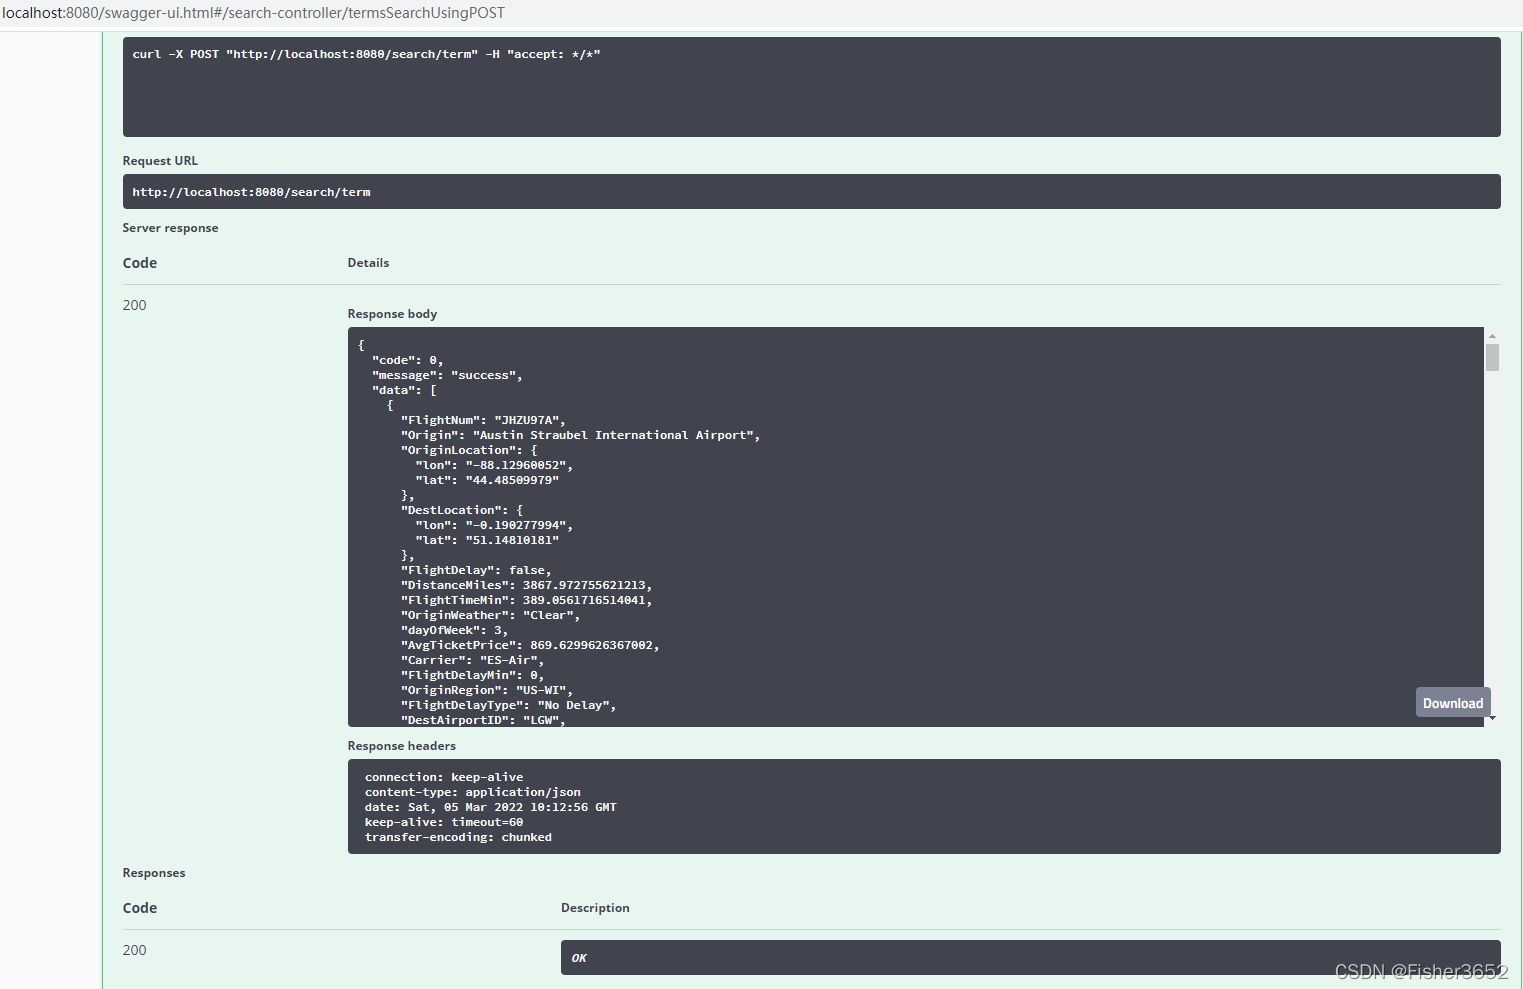Click the "Code" header under Responses
Image resolution: width=1523 pixels, height=989 pixels.
click(x=140, y=908)
